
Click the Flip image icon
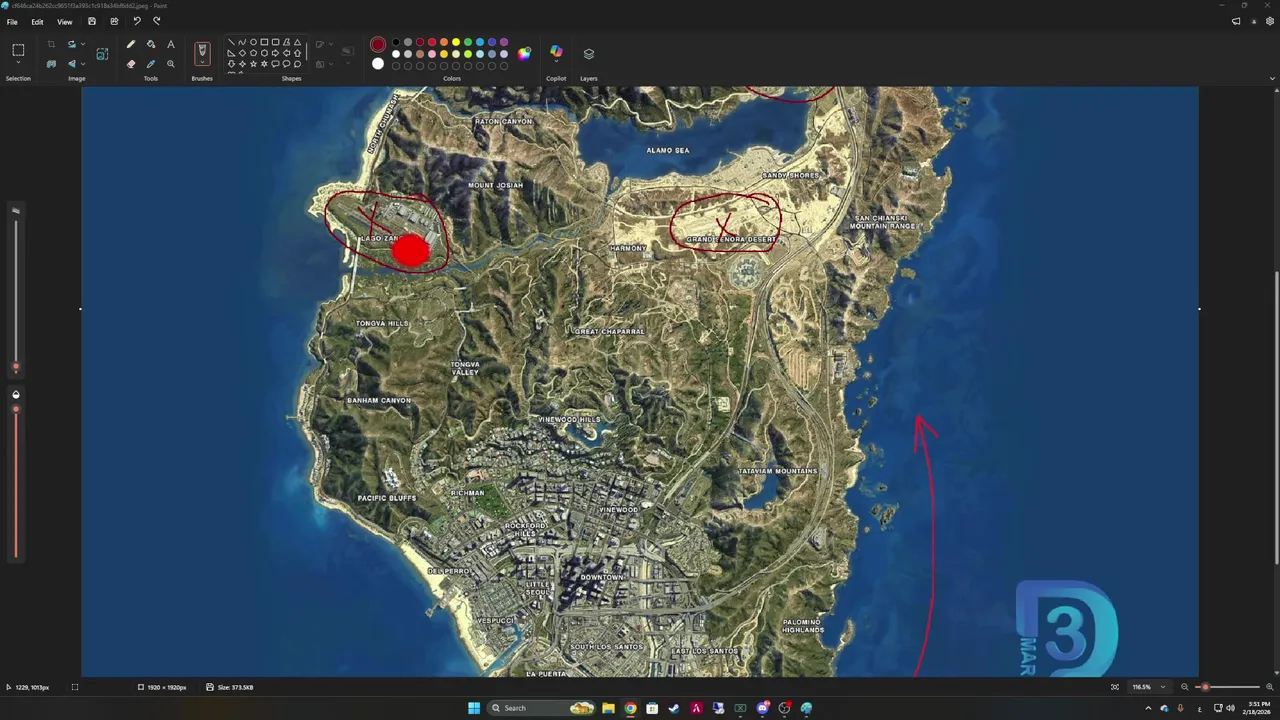[x=71, y=64]
